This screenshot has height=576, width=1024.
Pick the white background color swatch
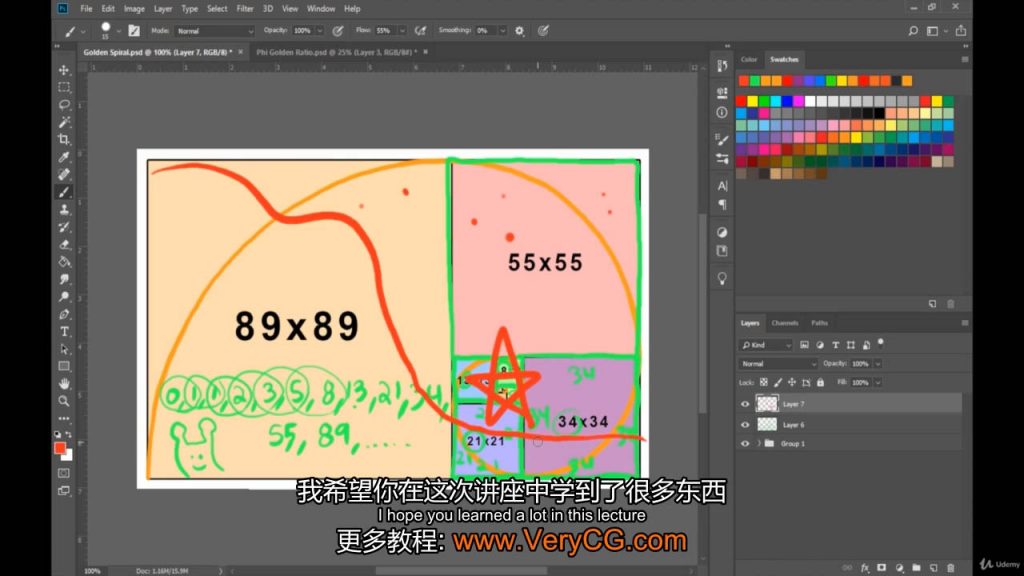pyautogui.click(x=68, y=456)
